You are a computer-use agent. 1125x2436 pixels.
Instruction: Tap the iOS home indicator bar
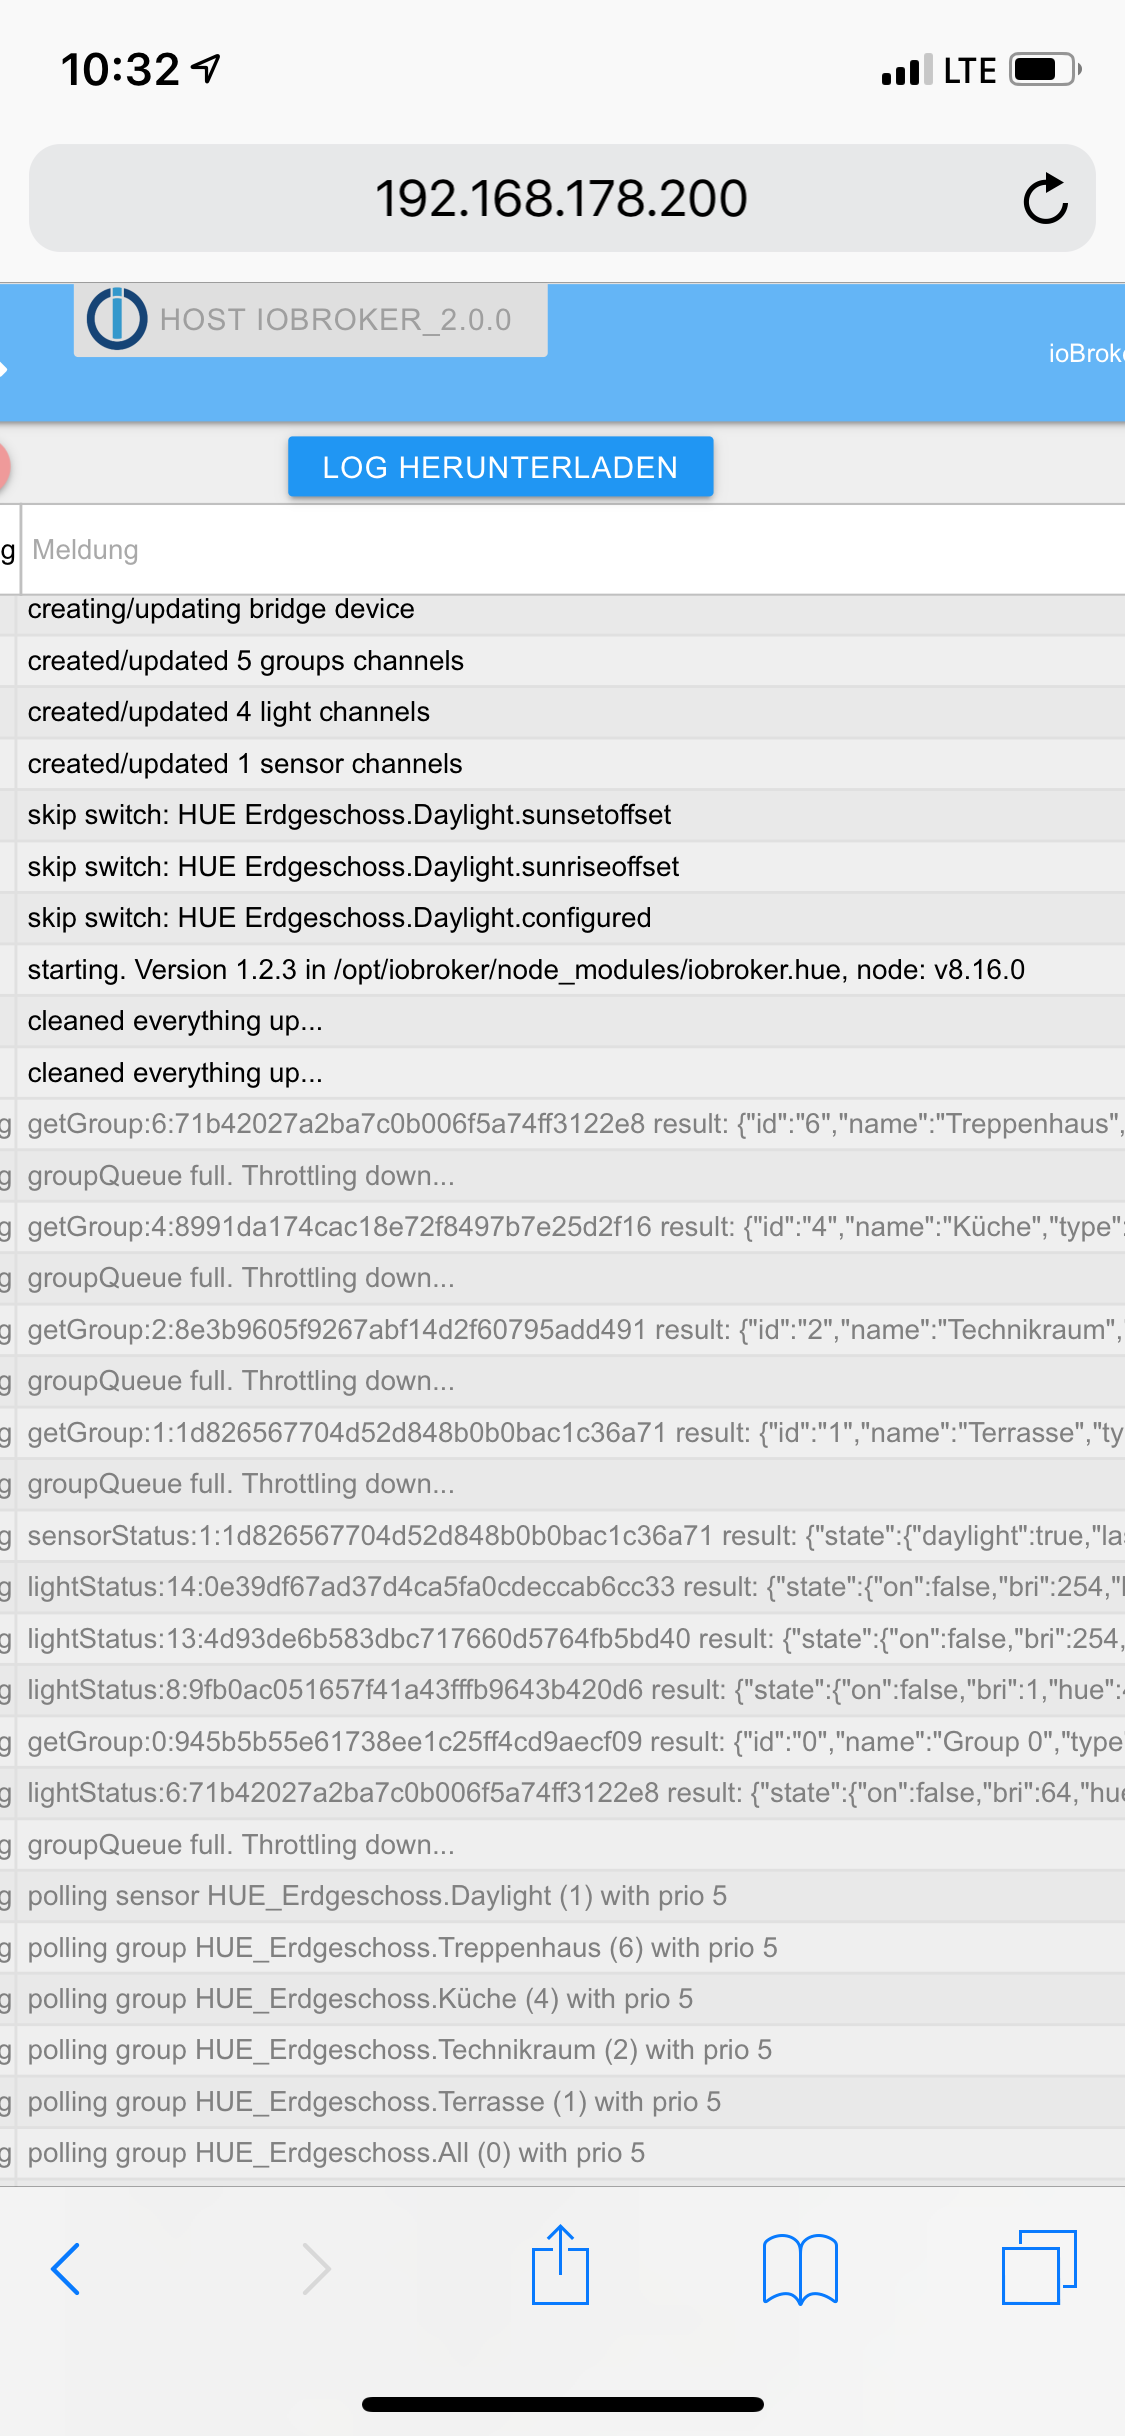(x=563, y=2404)
